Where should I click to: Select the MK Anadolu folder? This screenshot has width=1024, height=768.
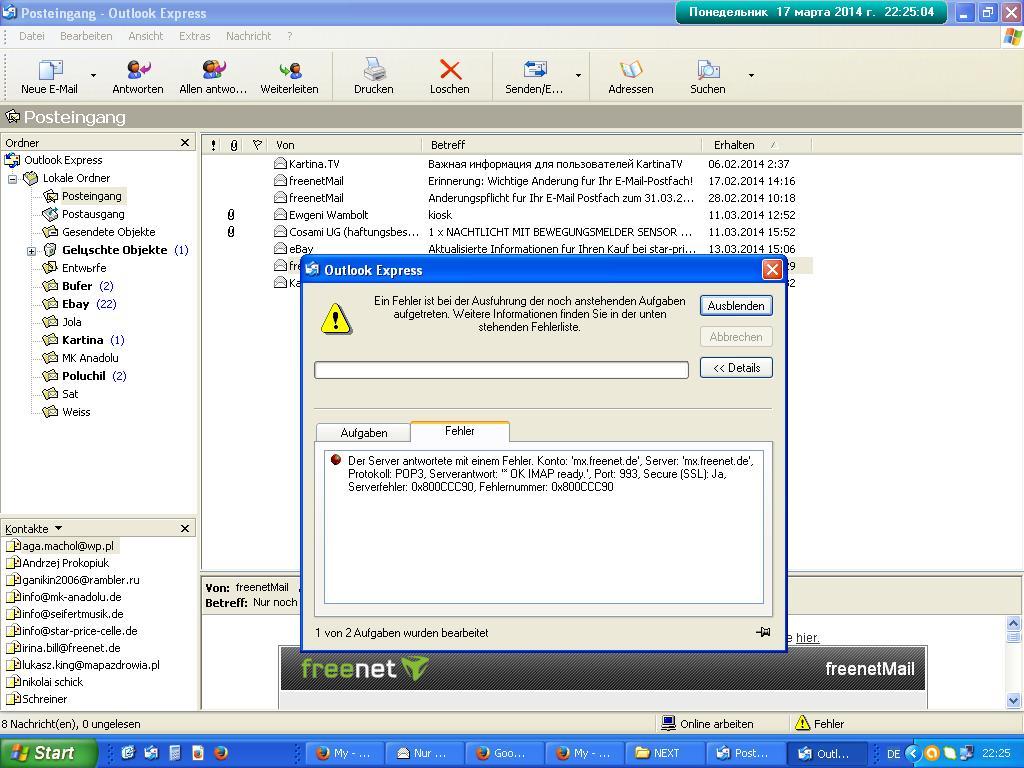click(x=80, y=358)
